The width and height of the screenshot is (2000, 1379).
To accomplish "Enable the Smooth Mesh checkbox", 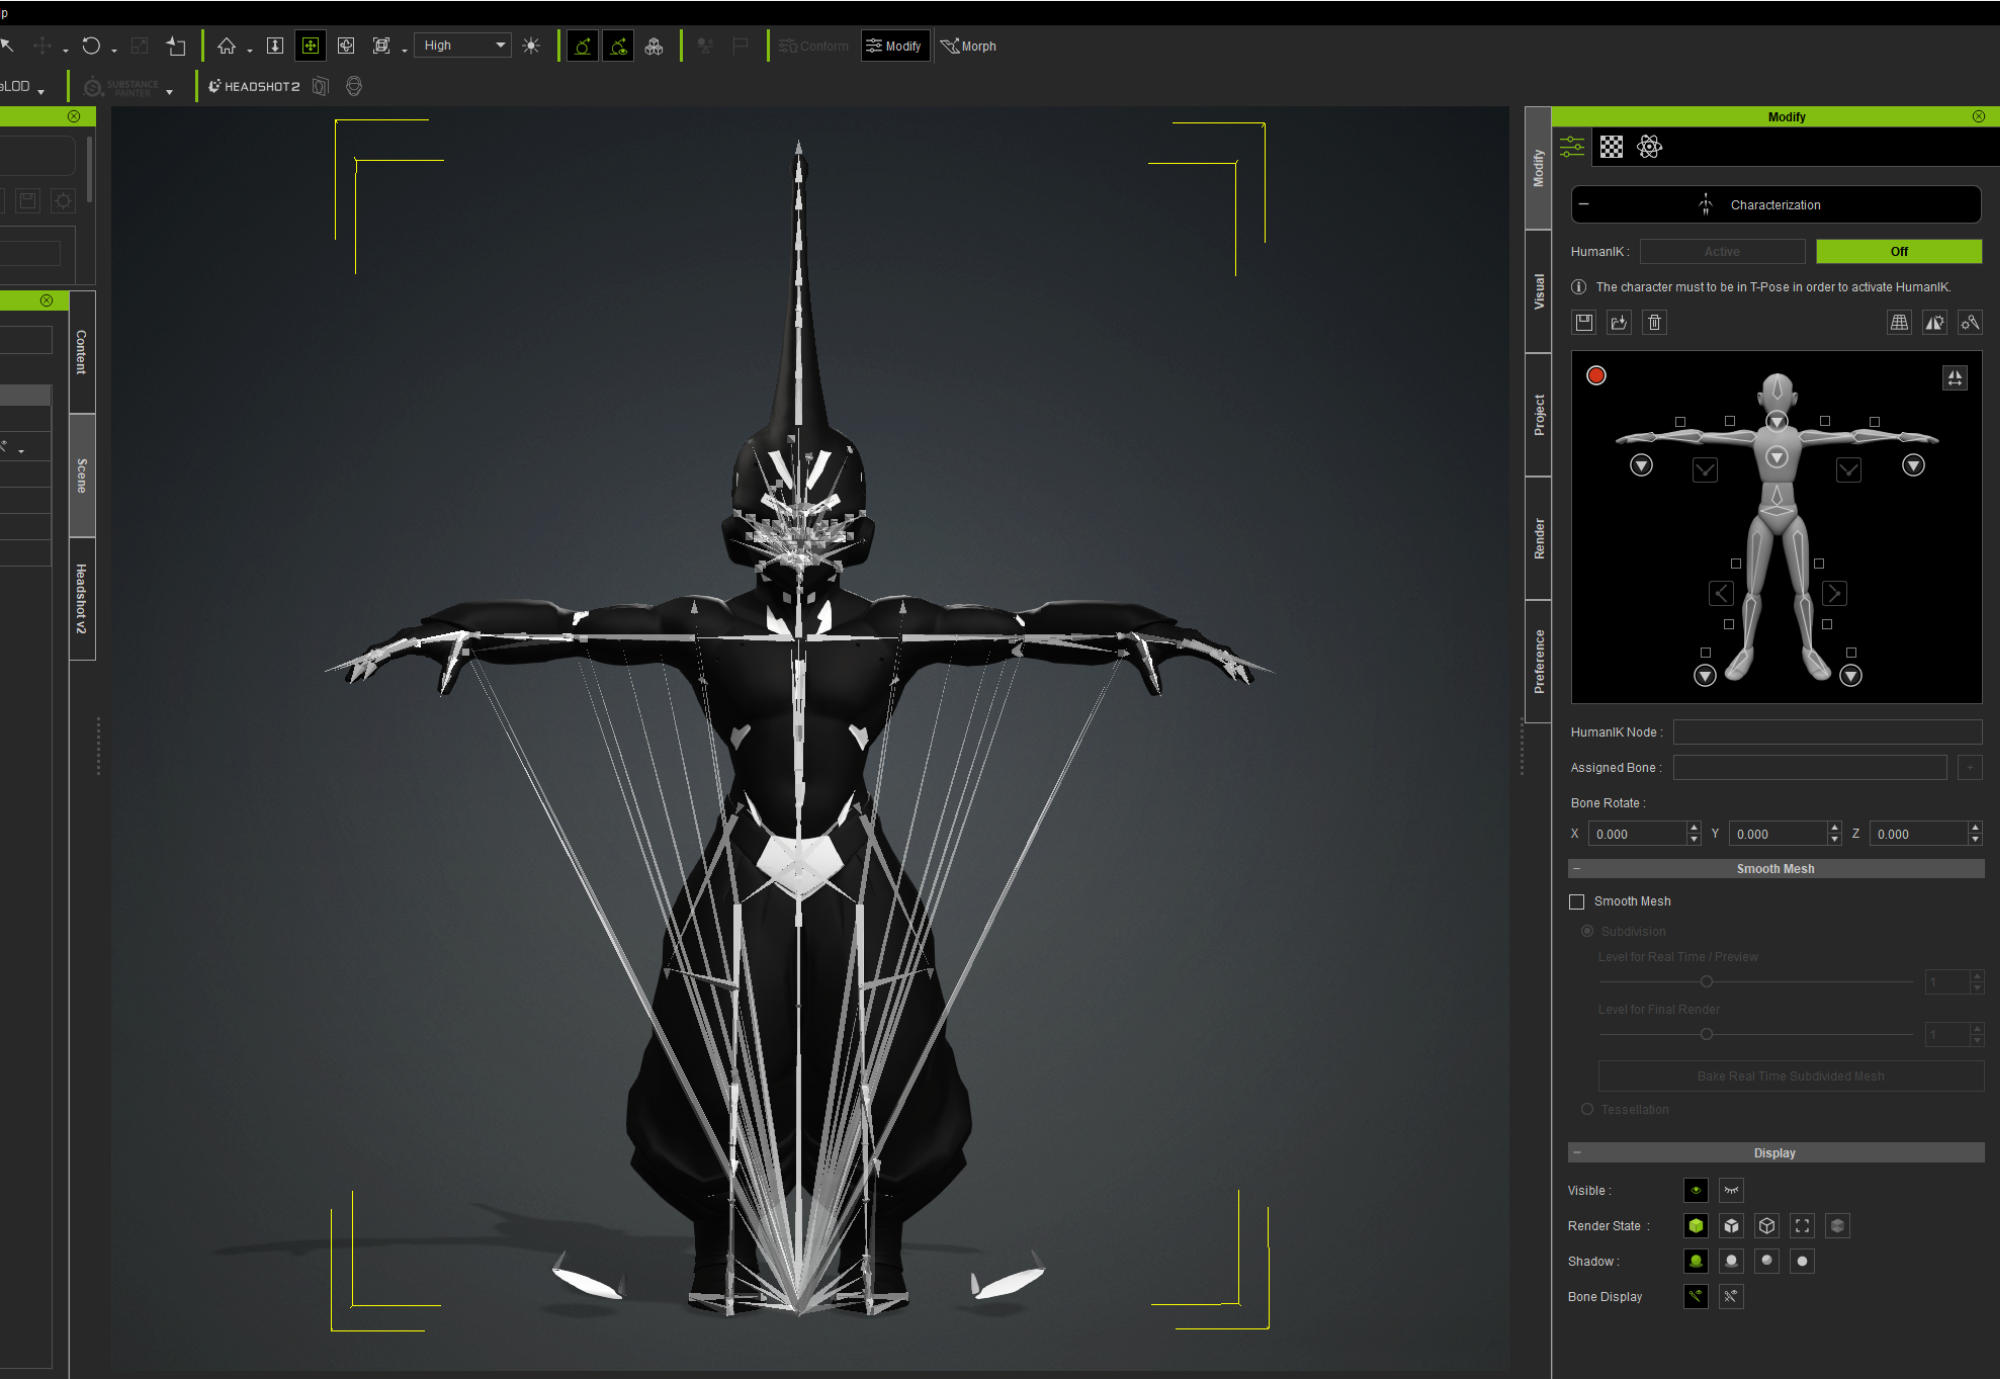I will click(x=1577, y=902).
